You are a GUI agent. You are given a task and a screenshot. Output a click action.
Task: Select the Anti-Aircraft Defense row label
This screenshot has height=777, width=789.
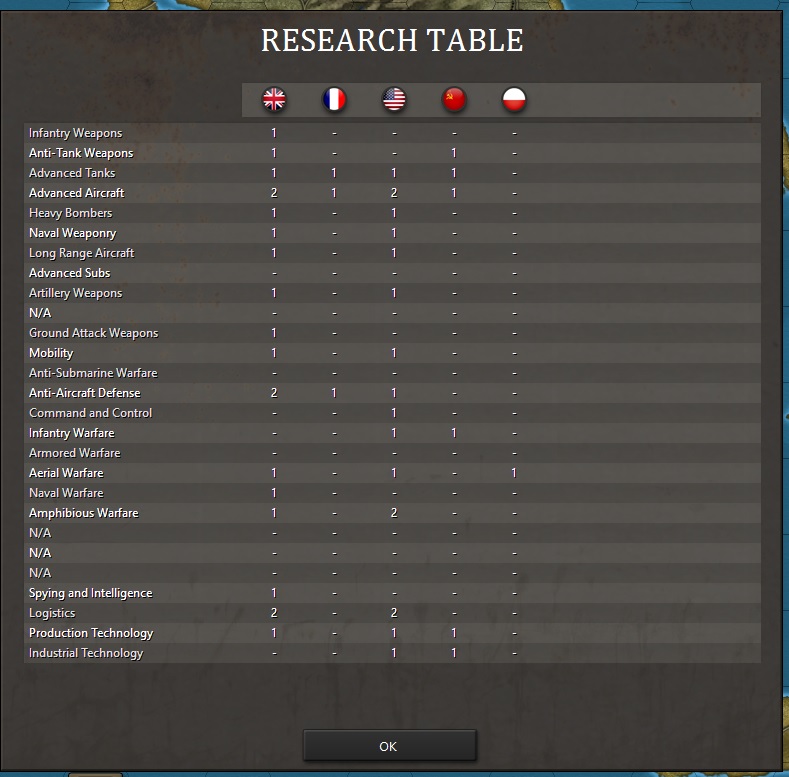click(x=85, y=393)
